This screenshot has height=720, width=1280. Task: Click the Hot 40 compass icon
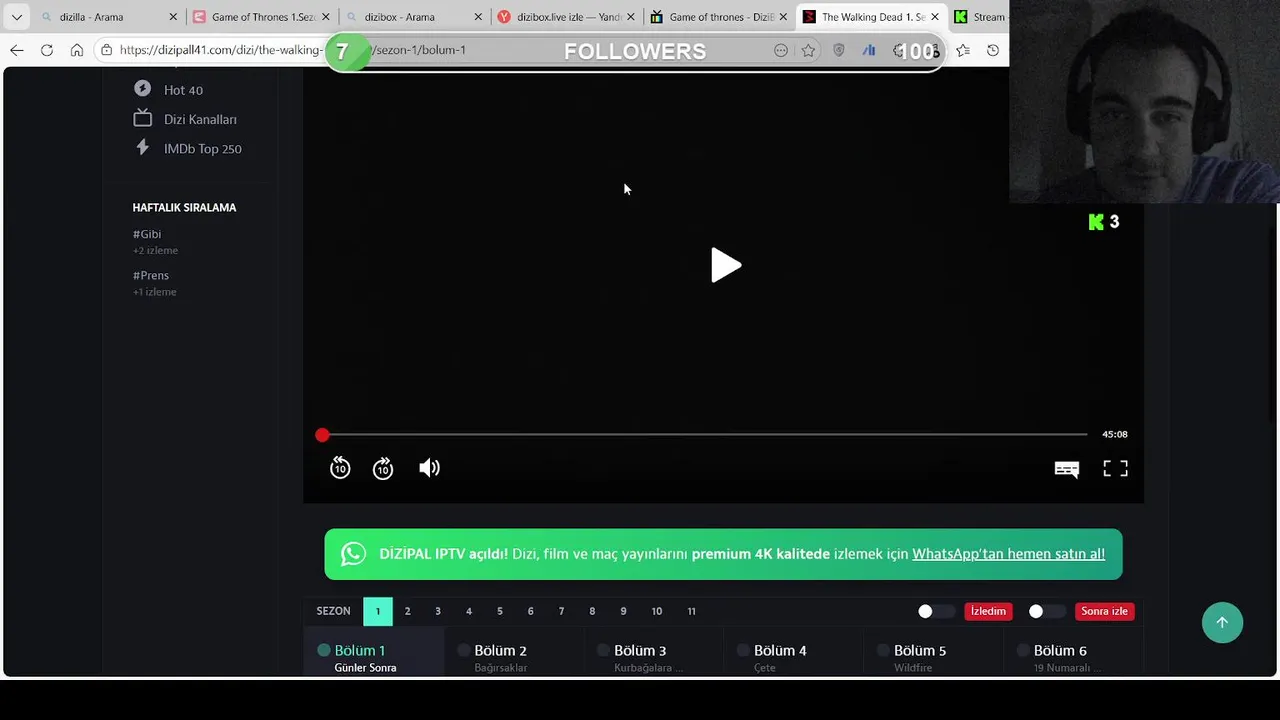(142, 89)
